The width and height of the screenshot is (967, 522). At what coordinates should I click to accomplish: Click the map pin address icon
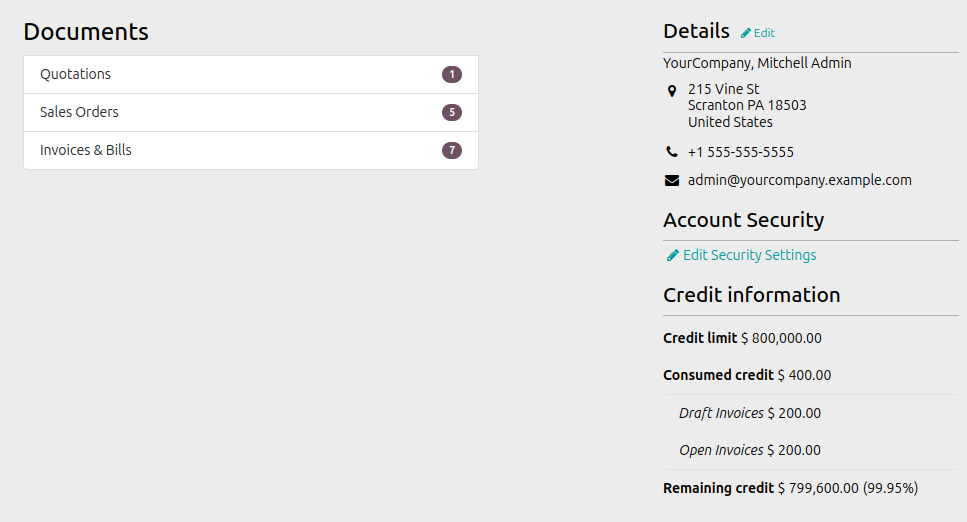[672, 91]
